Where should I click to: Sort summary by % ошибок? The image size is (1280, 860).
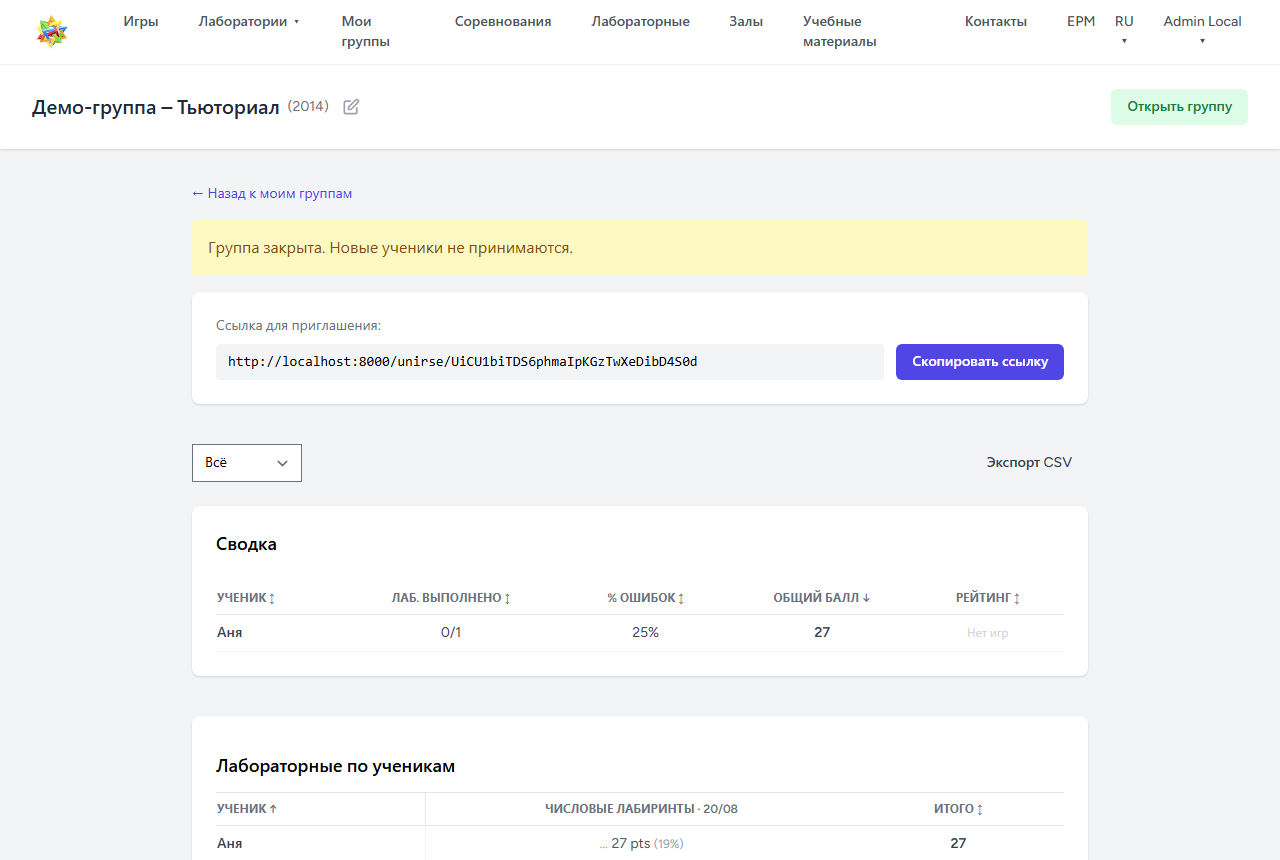point(646,598)
